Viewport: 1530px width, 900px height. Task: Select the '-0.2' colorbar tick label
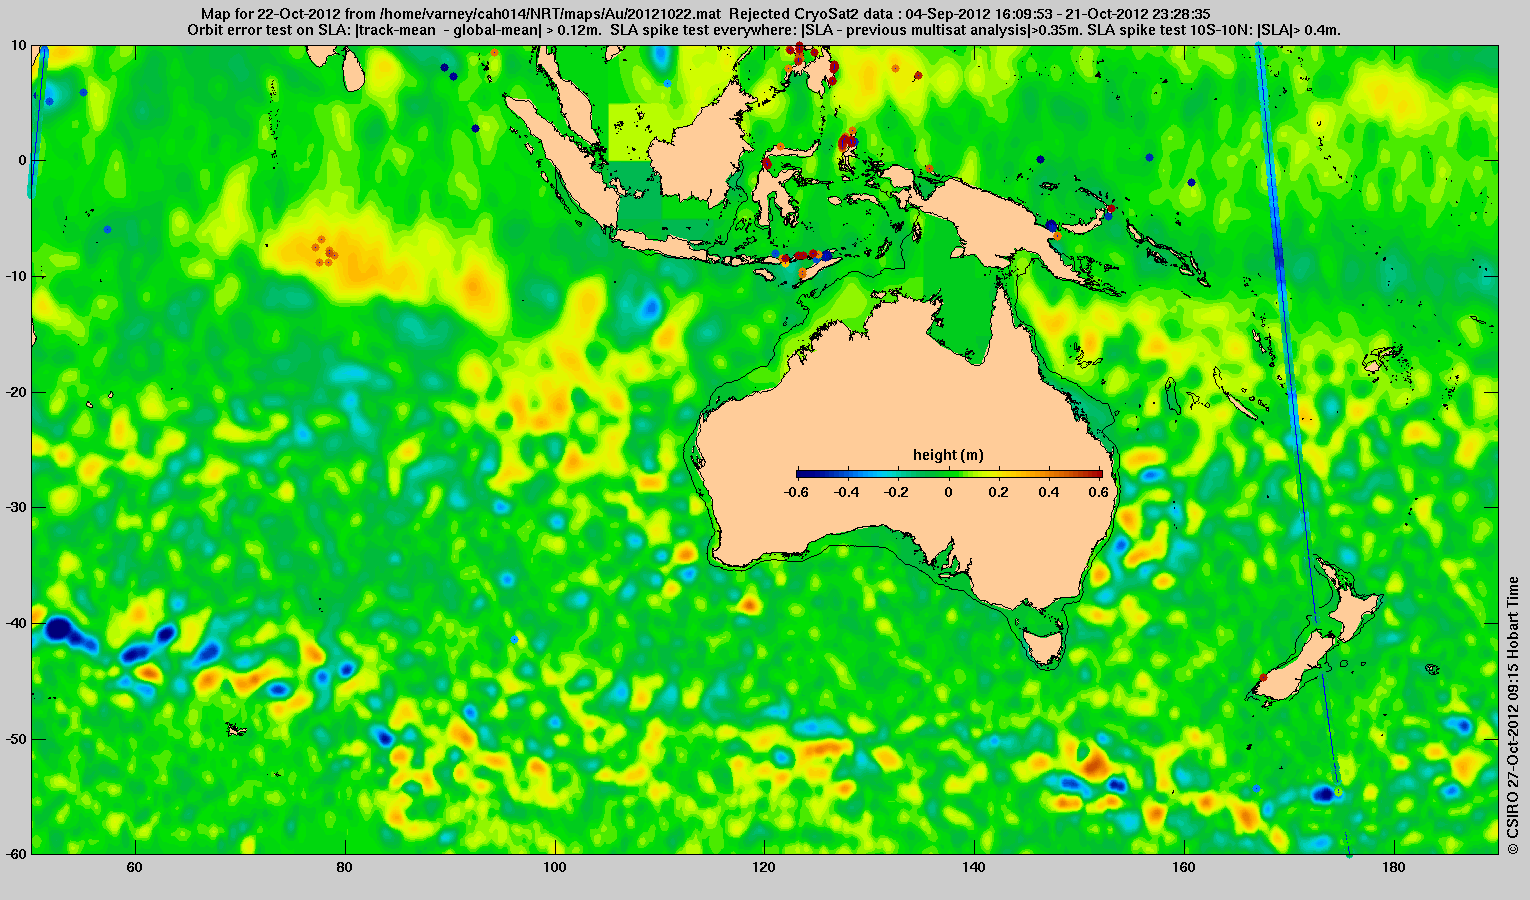click(898, 492)
